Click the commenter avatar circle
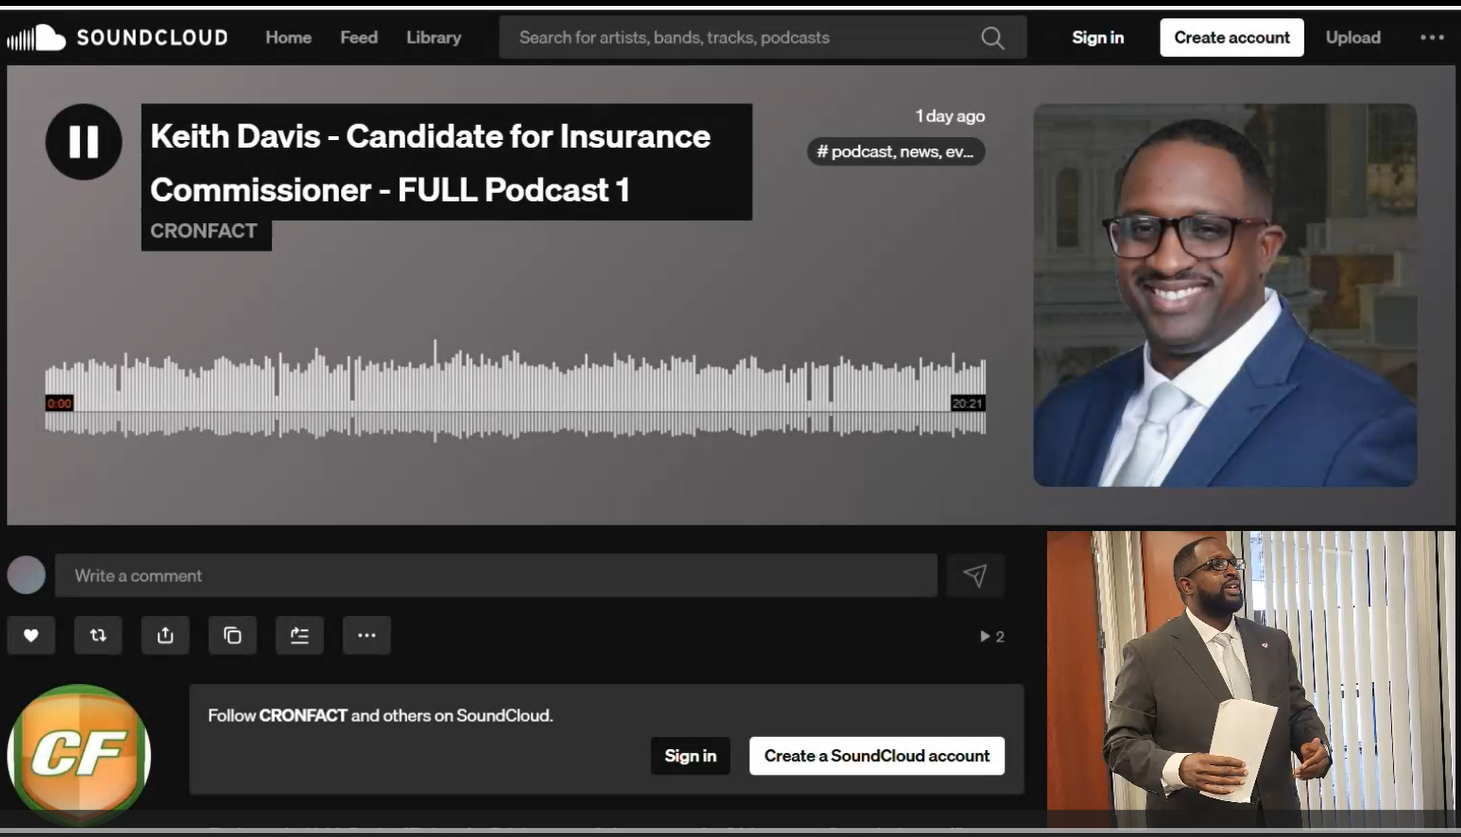Viewport: 1461px width, 837px height. click(x=26, y=575)
